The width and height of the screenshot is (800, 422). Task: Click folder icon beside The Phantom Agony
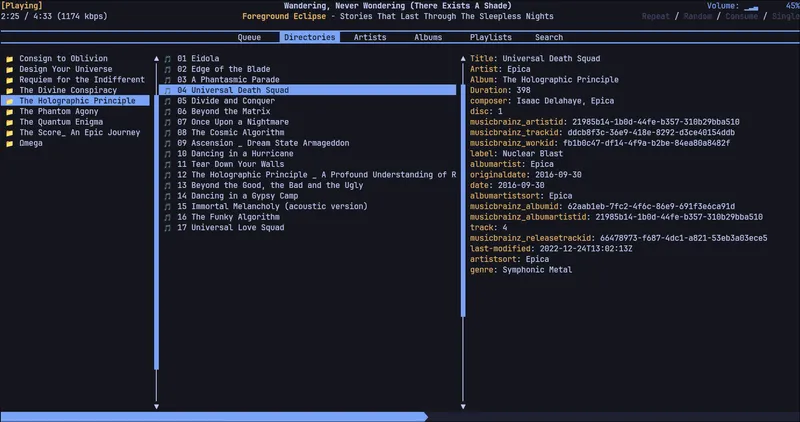point(9,112)
